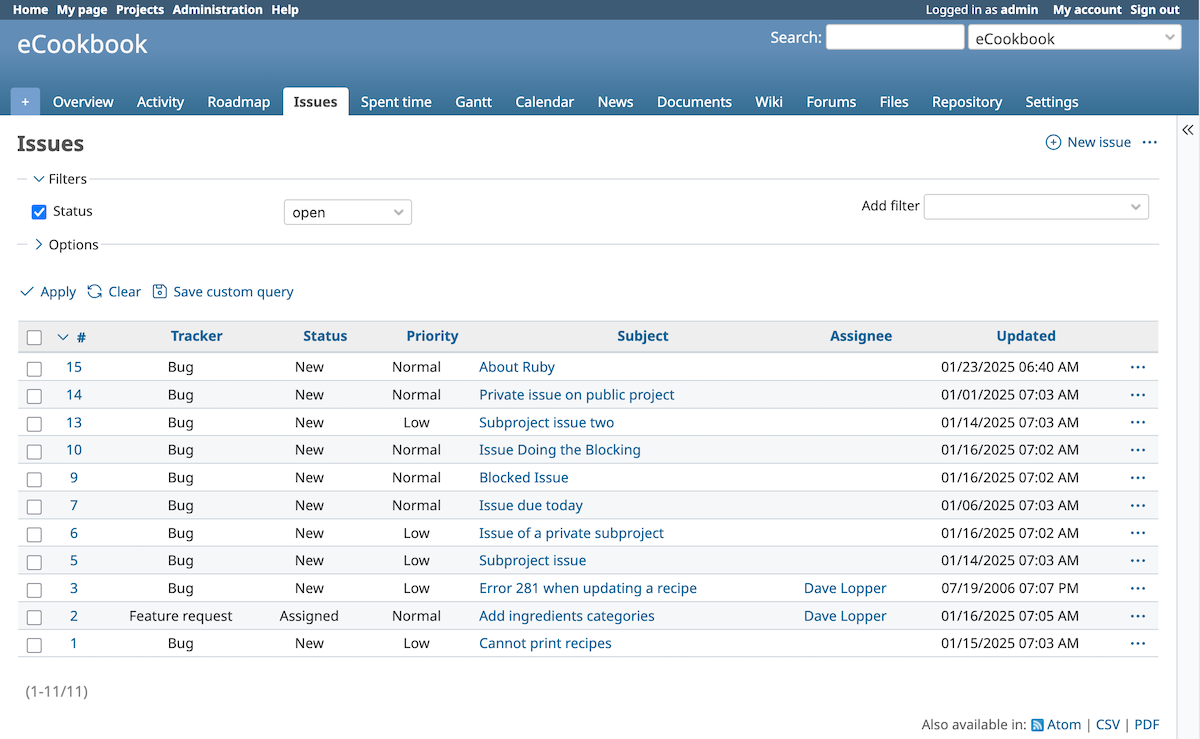The height and width of the screenshot is (739, 1200).
Task: Switch to the Gantt tab
Action: pos(473,101)
